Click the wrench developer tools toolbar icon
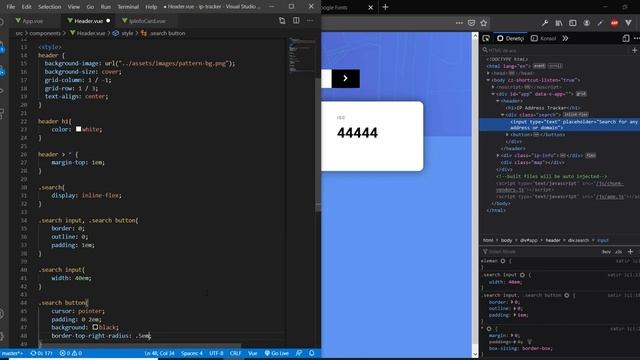640x360 pixels. [x=545, y=23]
